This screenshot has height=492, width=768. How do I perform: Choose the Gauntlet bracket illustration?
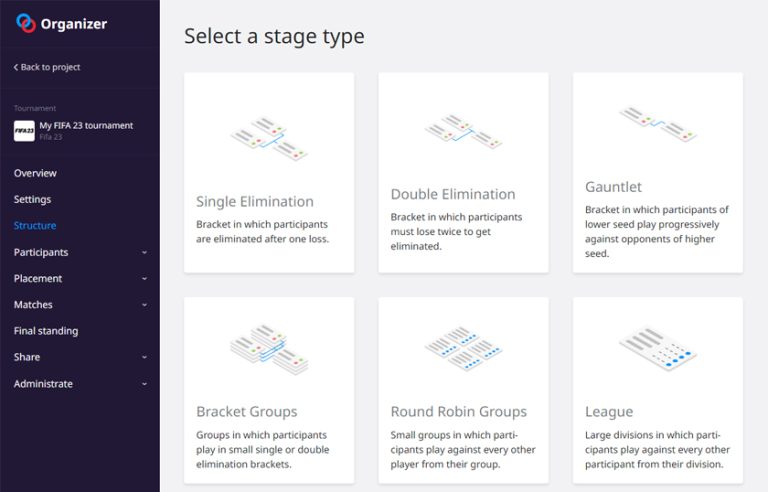[x=657, y=124]
